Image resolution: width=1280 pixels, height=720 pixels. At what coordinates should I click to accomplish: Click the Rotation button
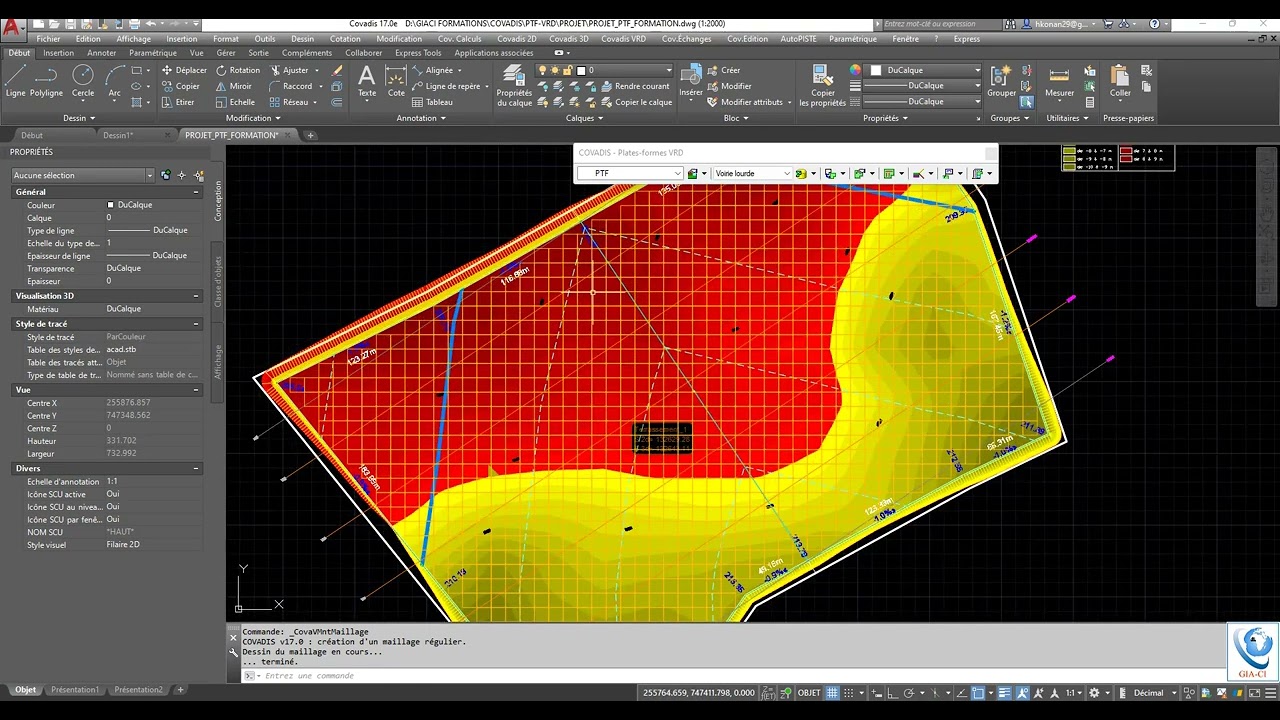click(x=238, y=70)
